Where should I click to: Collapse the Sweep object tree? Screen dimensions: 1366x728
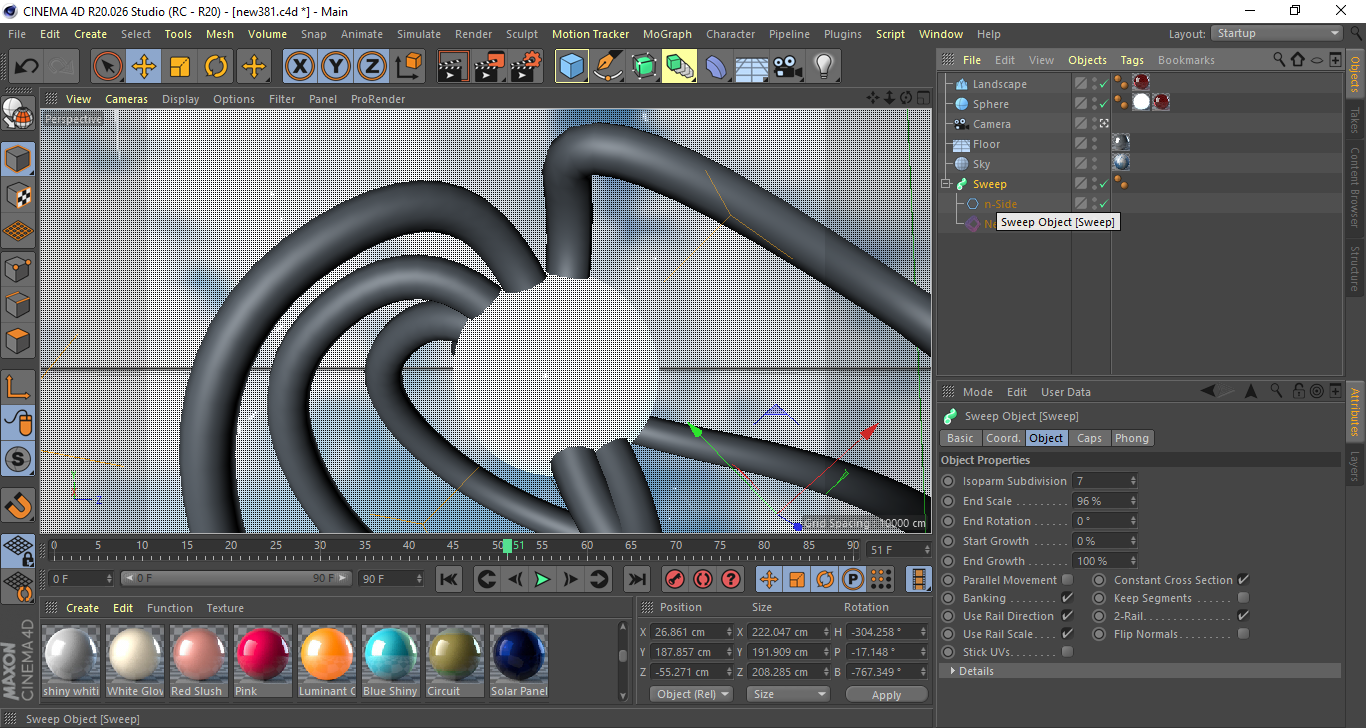click(x=946, y=184)
